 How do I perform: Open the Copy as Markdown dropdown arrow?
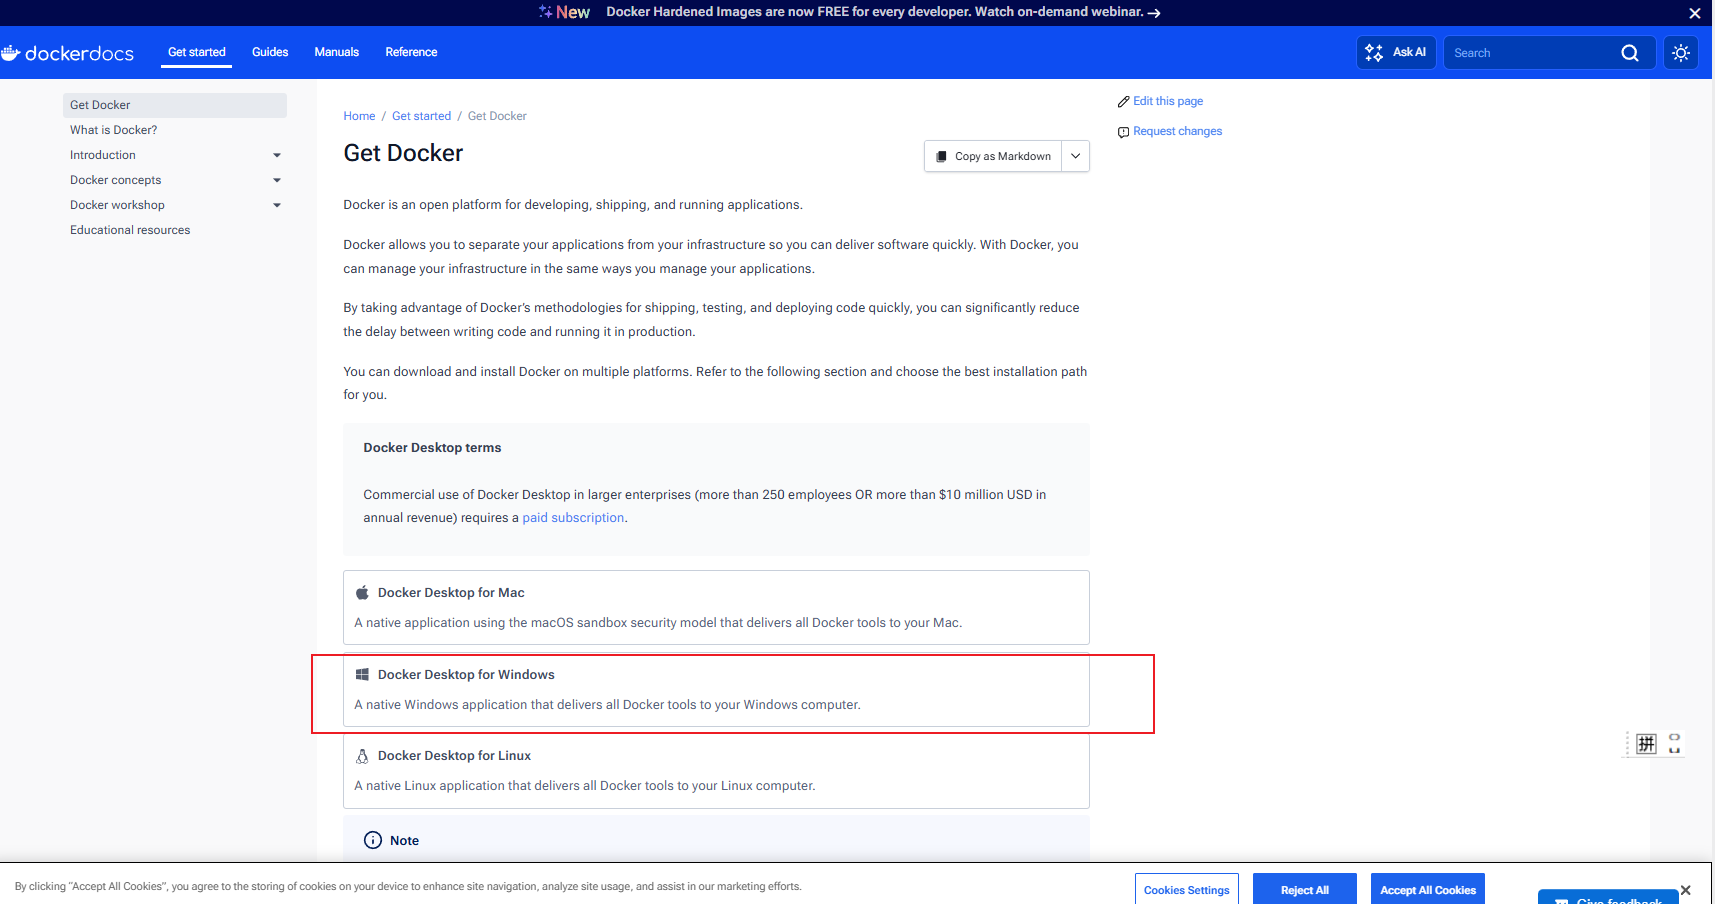pyautogui.click(x=1076, y=156)
